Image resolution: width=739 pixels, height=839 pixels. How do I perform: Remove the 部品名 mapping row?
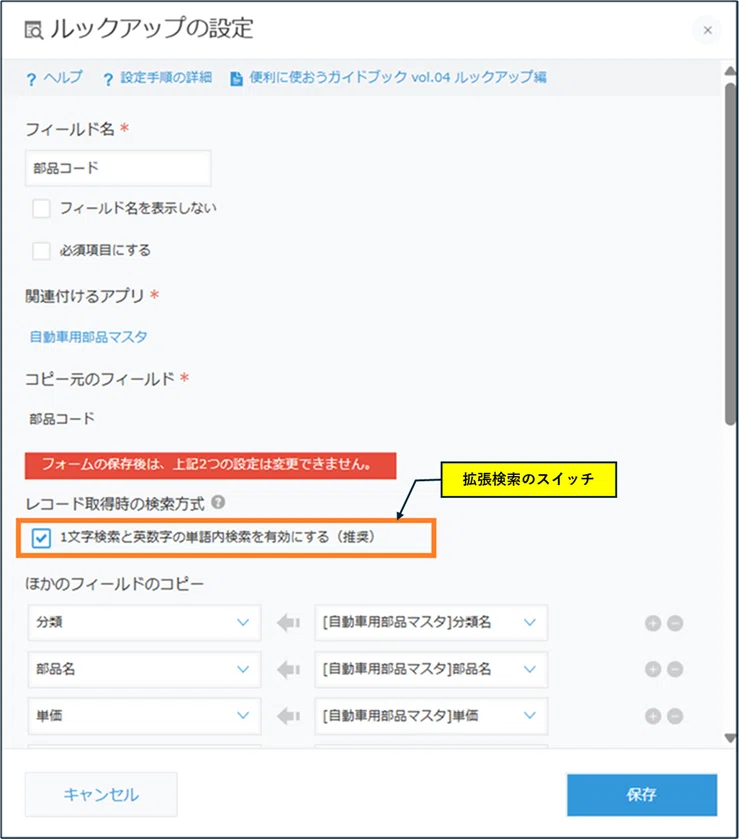[x=675, y=669]
